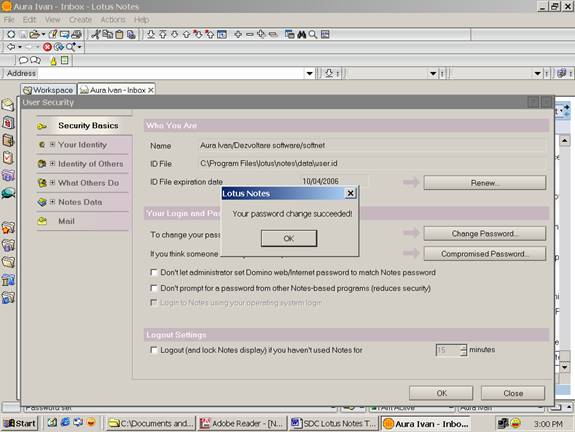575x432 pixels.
Task: Click the open-folder toolbar icon
Action: coord(34,34)
